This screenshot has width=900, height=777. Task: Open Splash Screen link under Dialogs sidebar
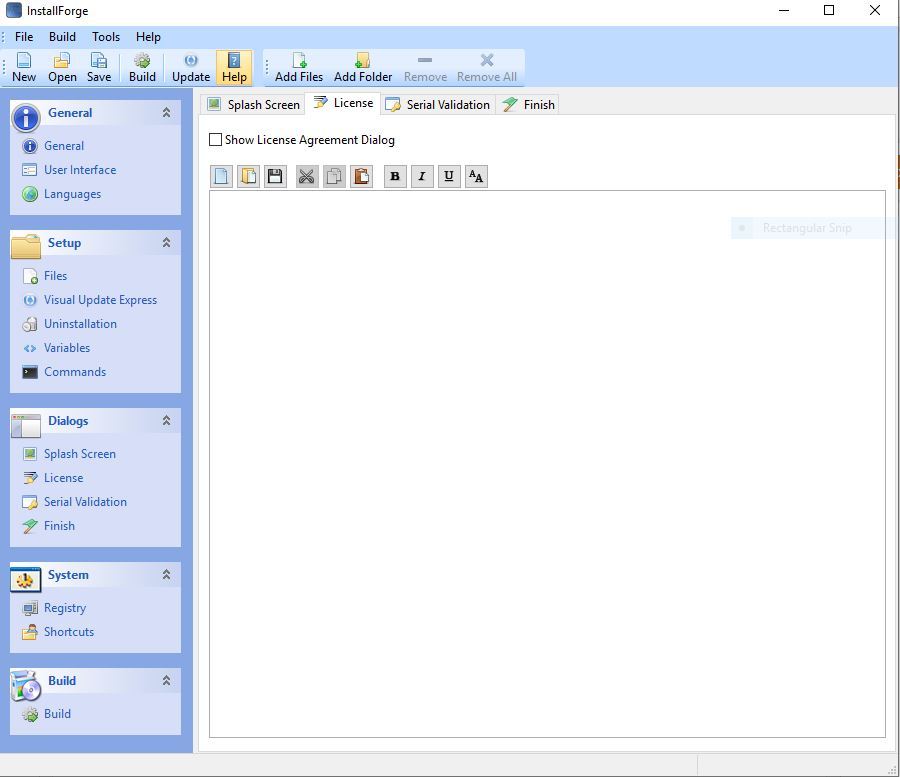(x=80, y=454)
